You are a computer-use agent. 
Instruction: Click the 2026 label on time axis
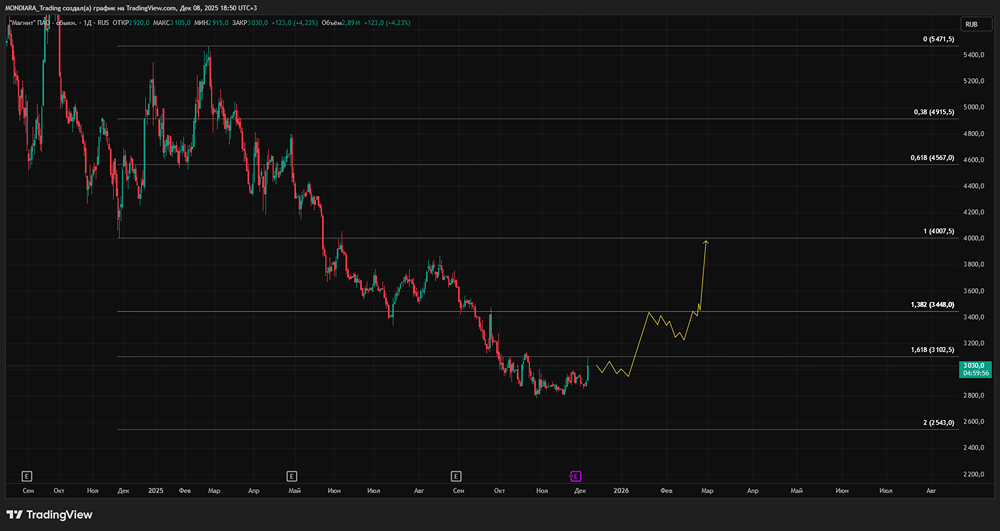621,491
